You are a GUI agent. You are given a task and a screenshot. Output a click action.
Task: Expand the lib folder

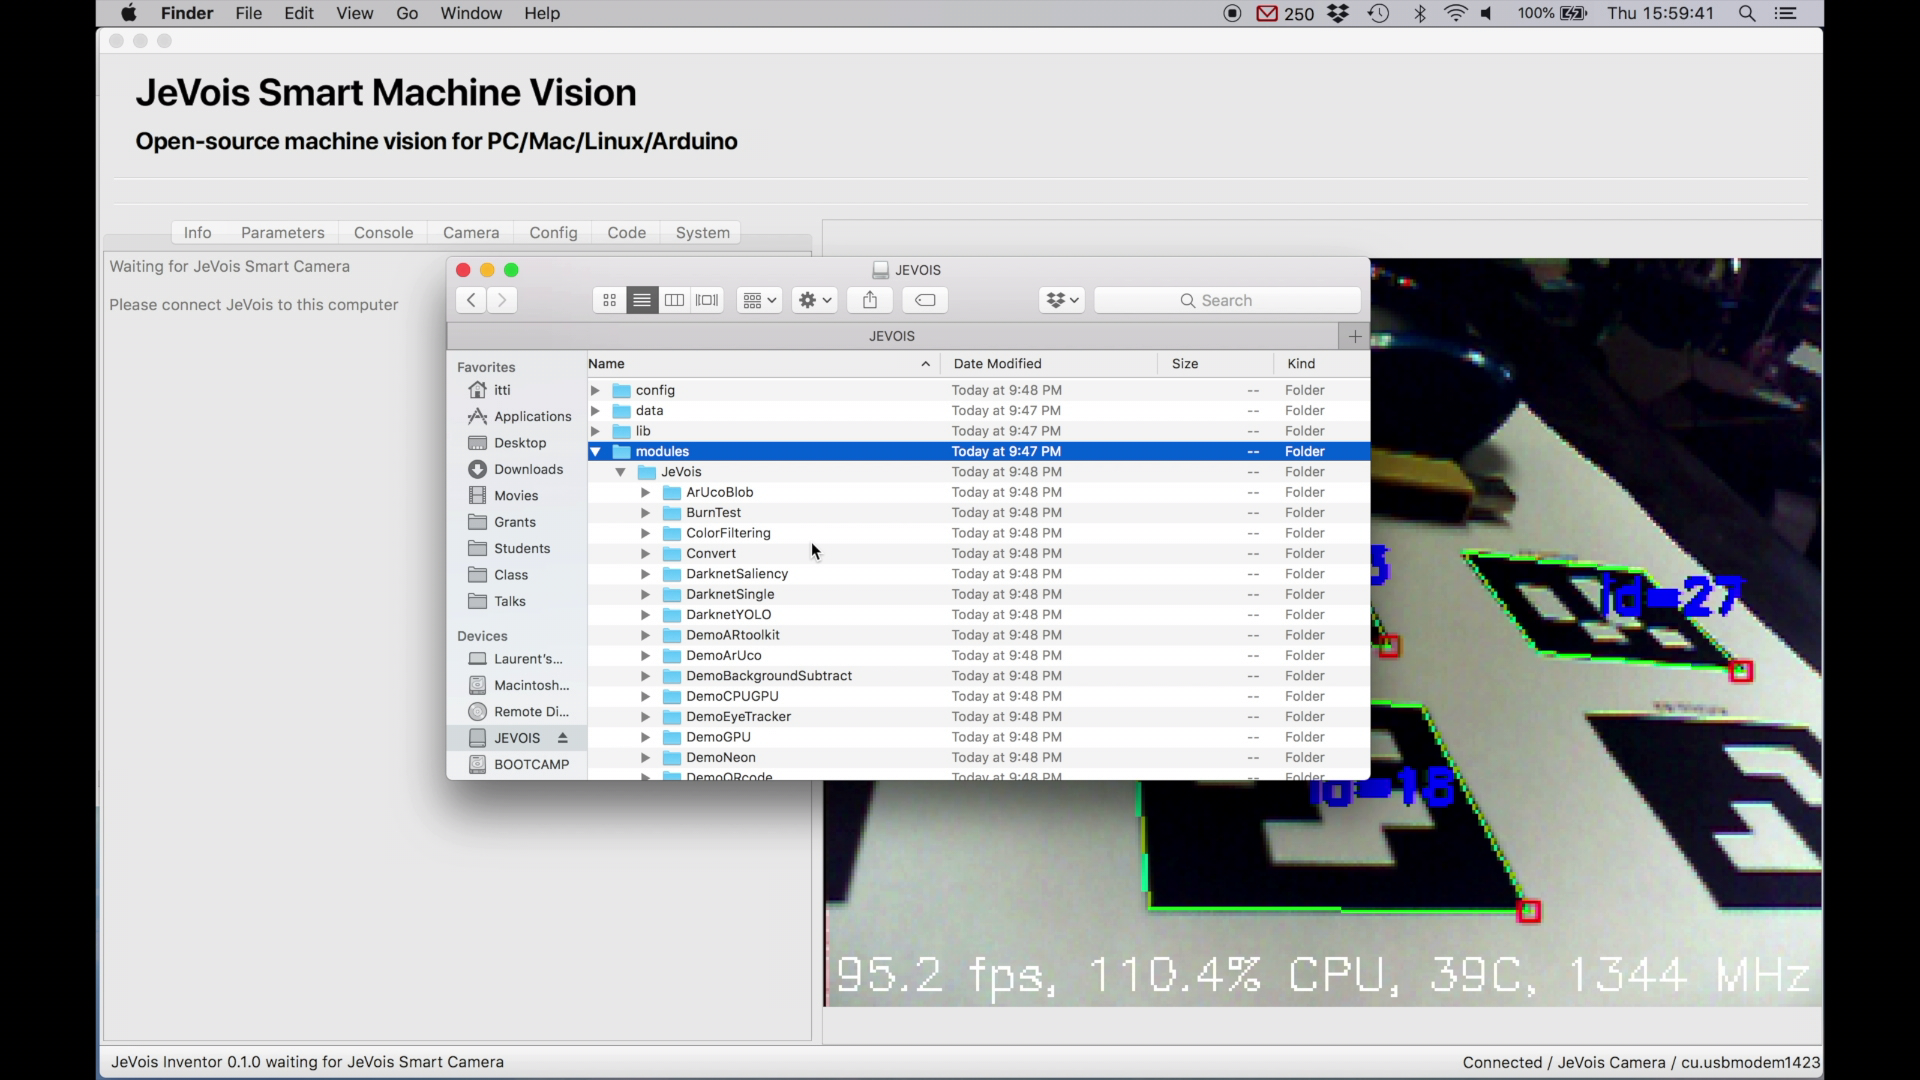pyautogui.click(x=596, y=431)
